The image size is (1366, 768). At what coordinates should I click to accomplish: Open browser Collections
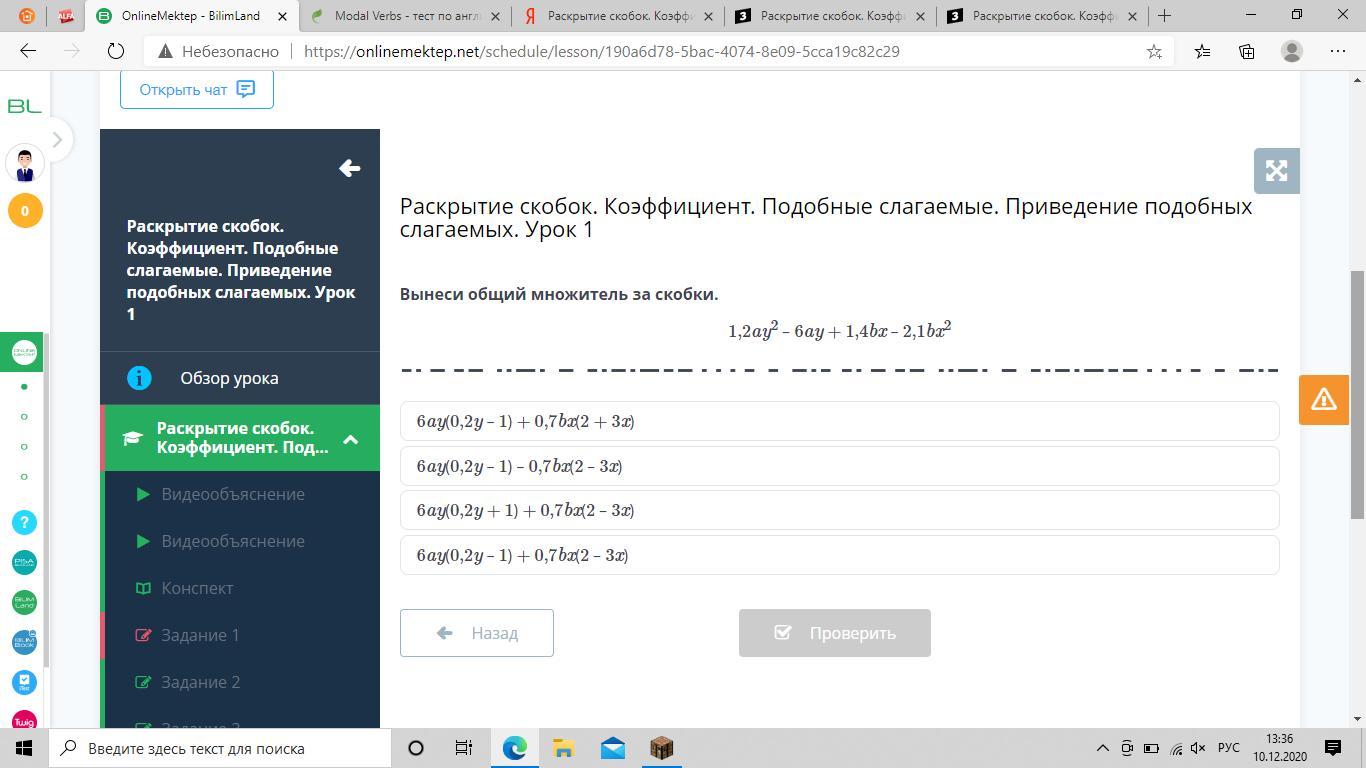coord(1246,51)
